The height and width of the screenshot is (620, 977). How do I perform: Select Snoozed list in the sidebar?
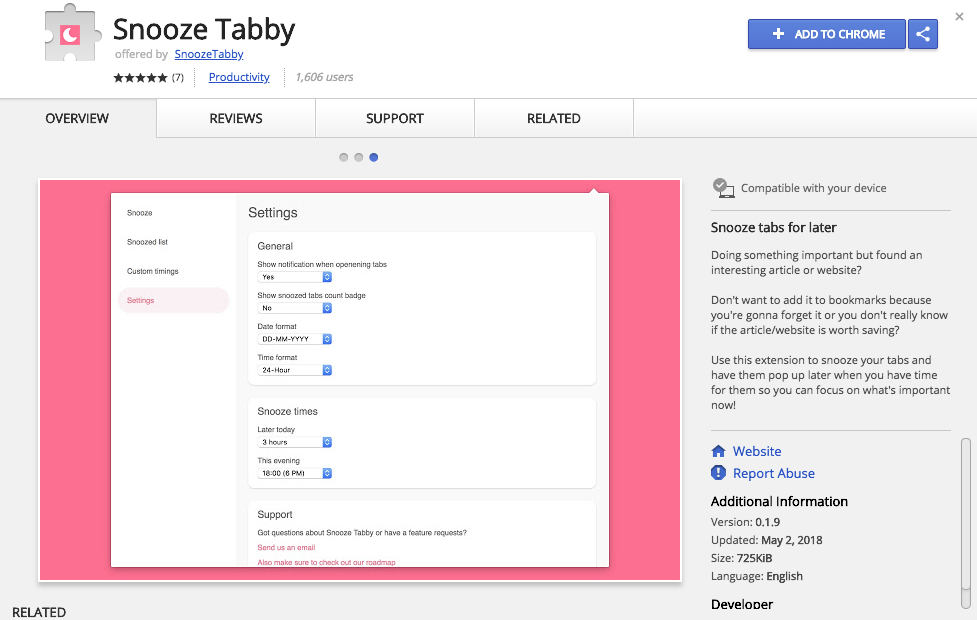click(147, 242)
